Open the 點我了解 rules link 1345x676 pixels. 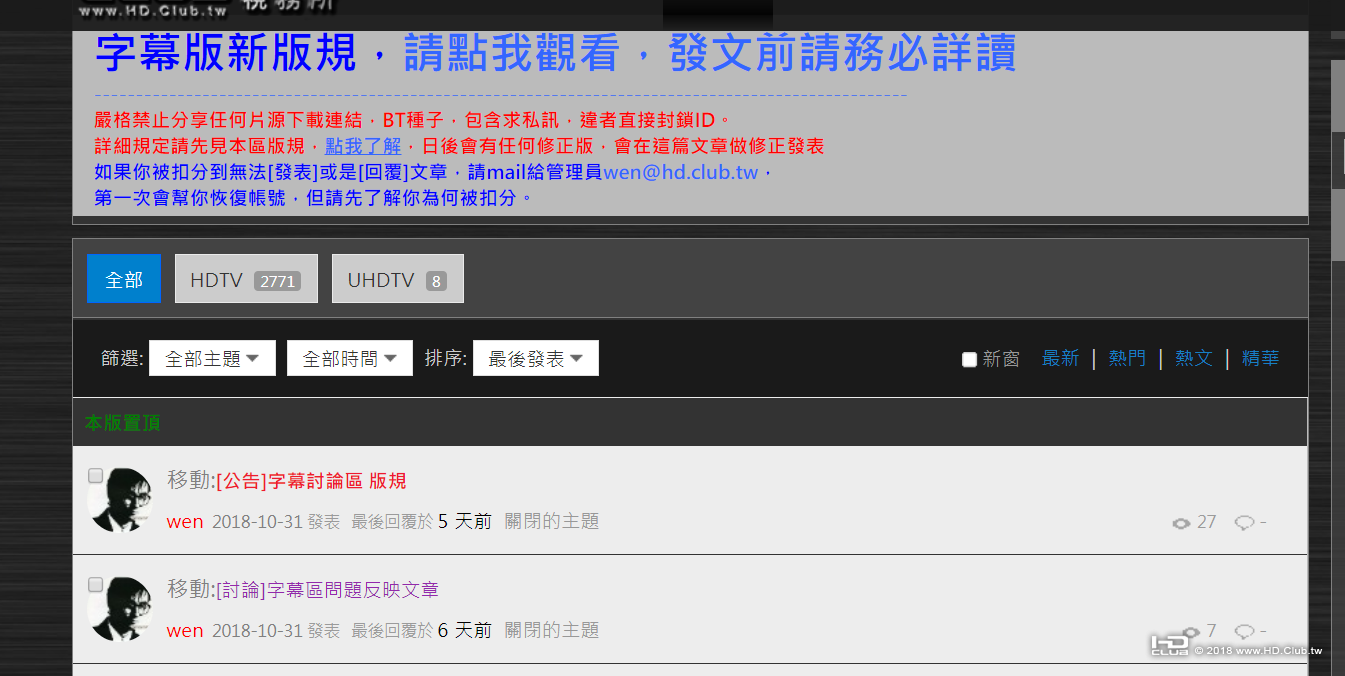(364, 145)
